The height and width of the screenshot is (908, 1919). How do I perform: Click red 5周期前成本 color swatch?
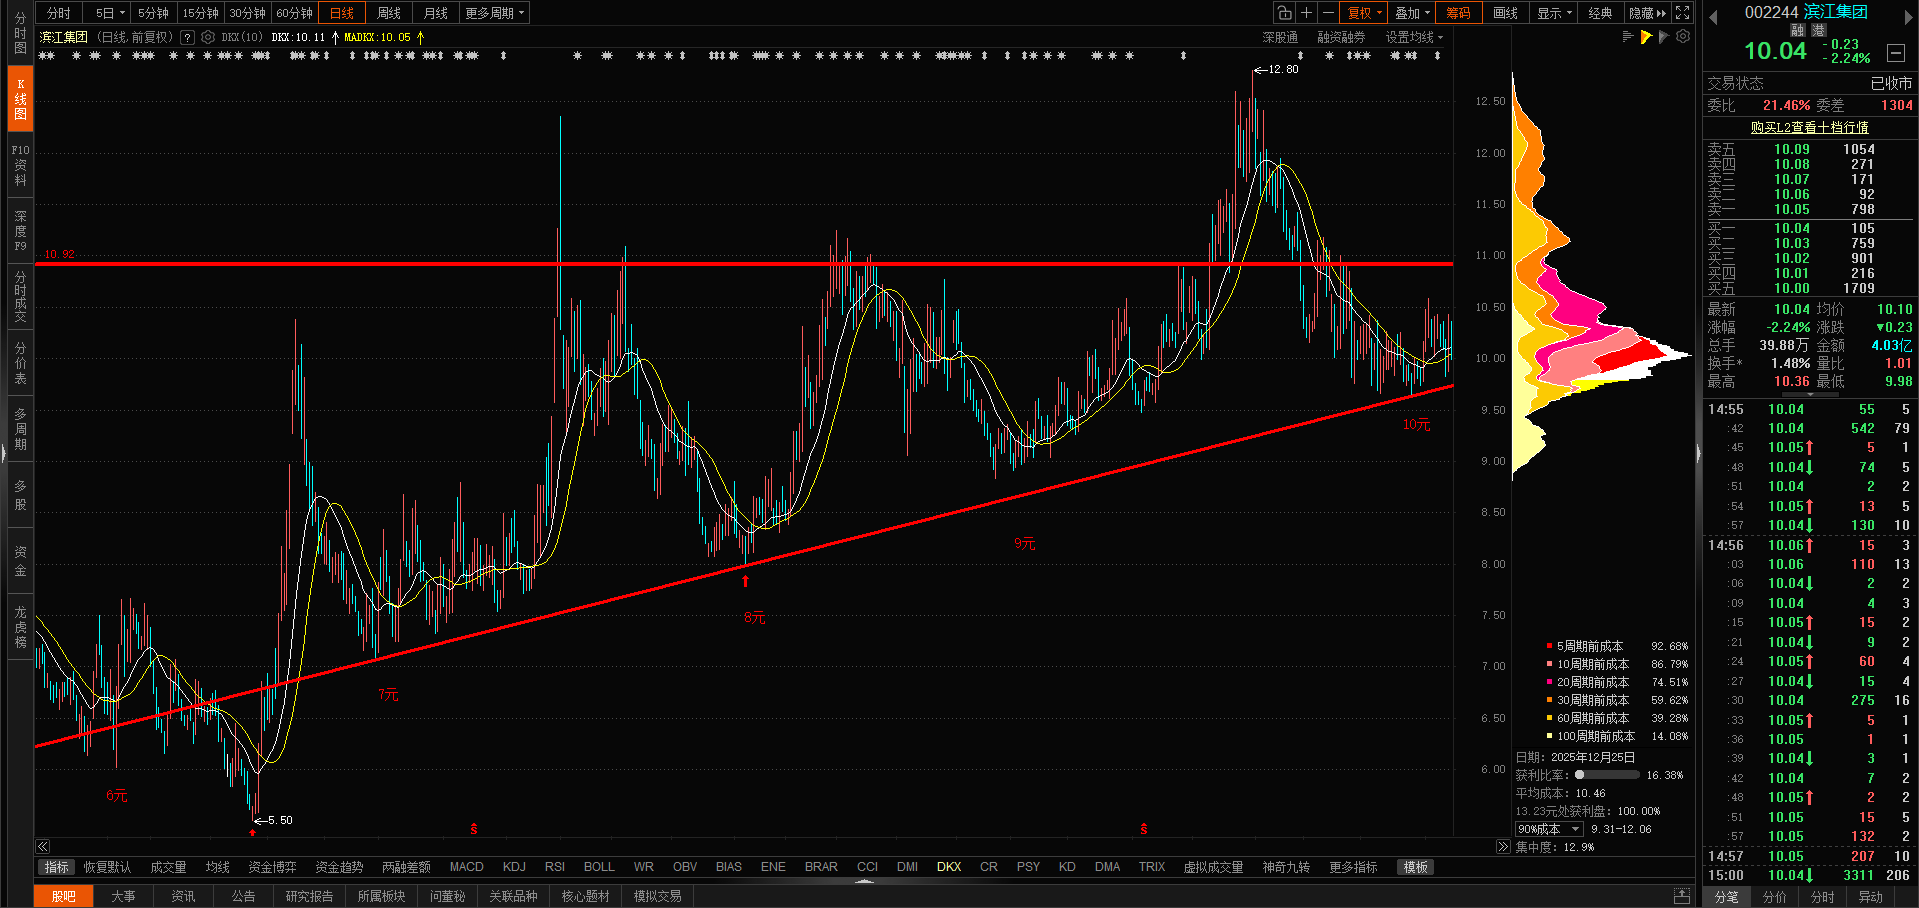point(1549,646)
